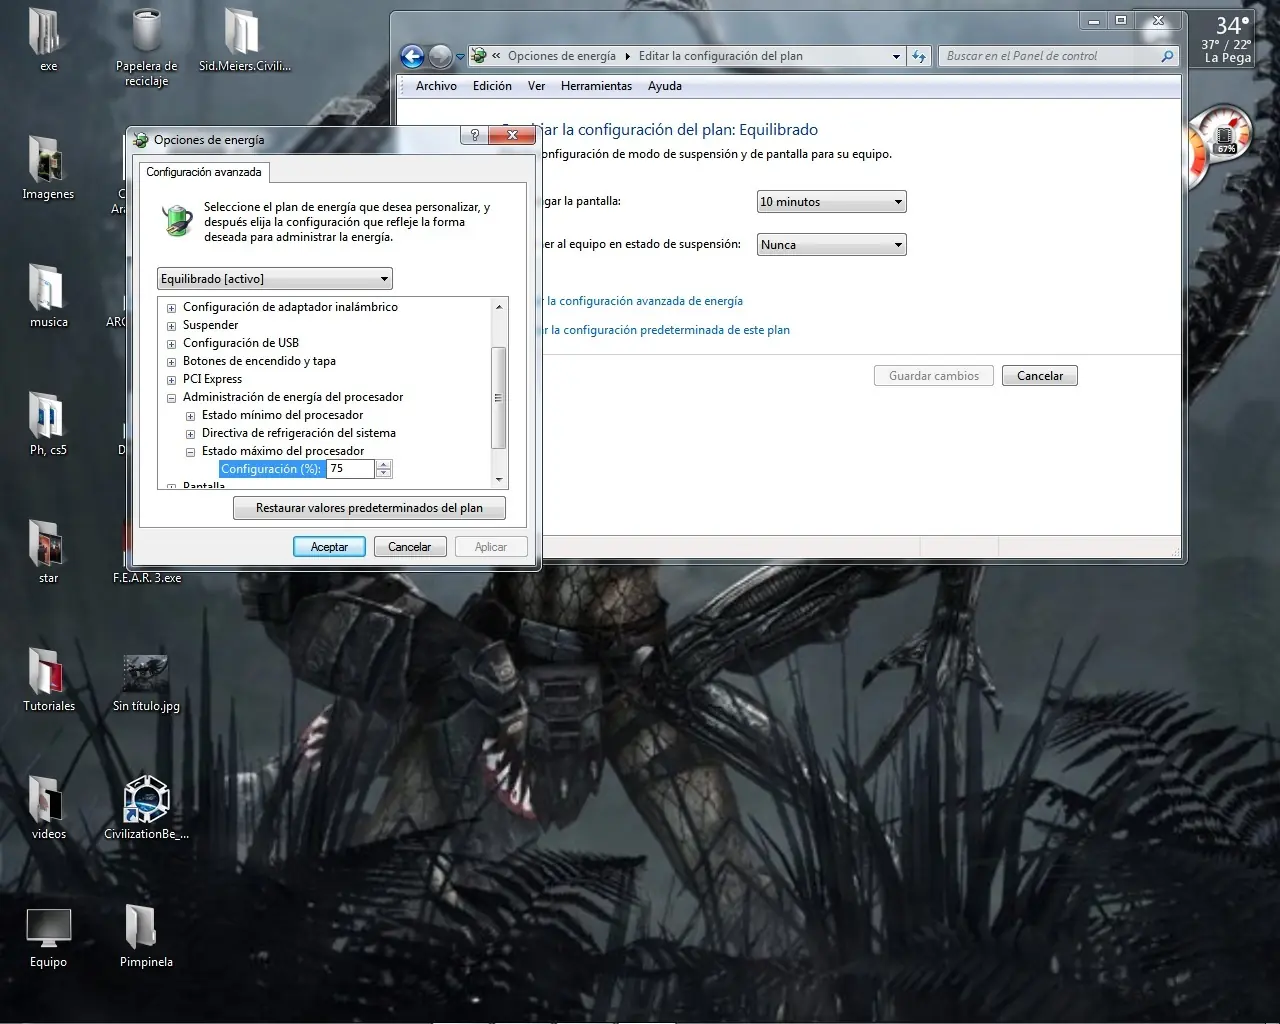Expand Botones de encendido y tapa
Screen dimensions: 1280x1024
click(171, 362)
